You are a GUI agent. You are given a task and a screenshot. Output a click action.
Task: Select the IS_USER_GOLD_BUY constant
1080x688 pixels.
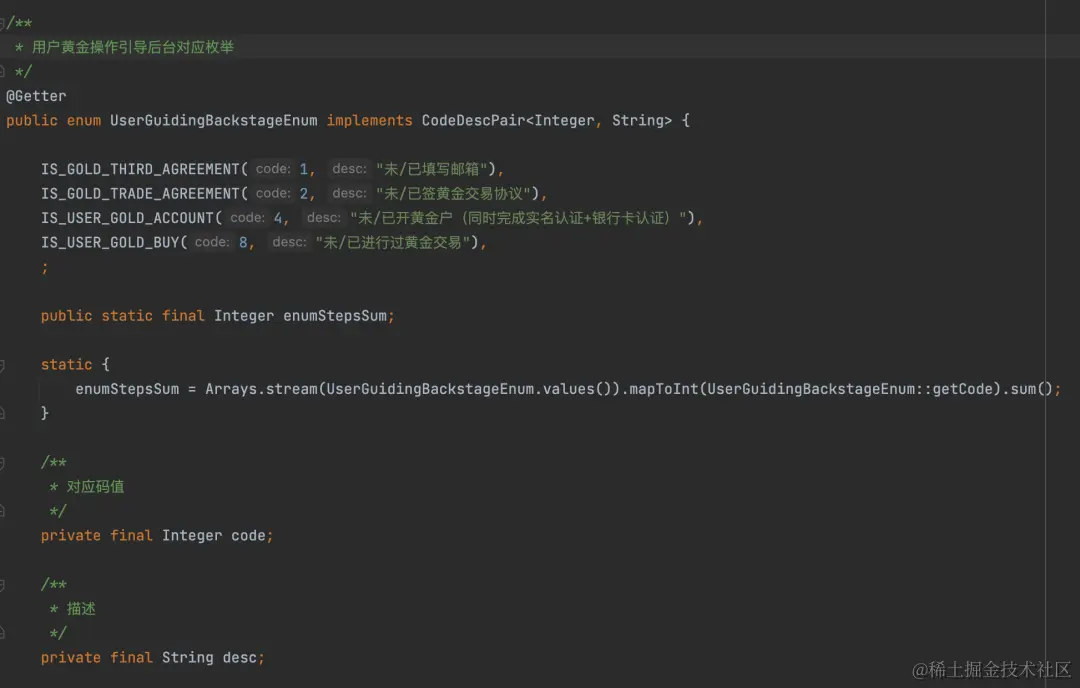(x=110, y=242)
